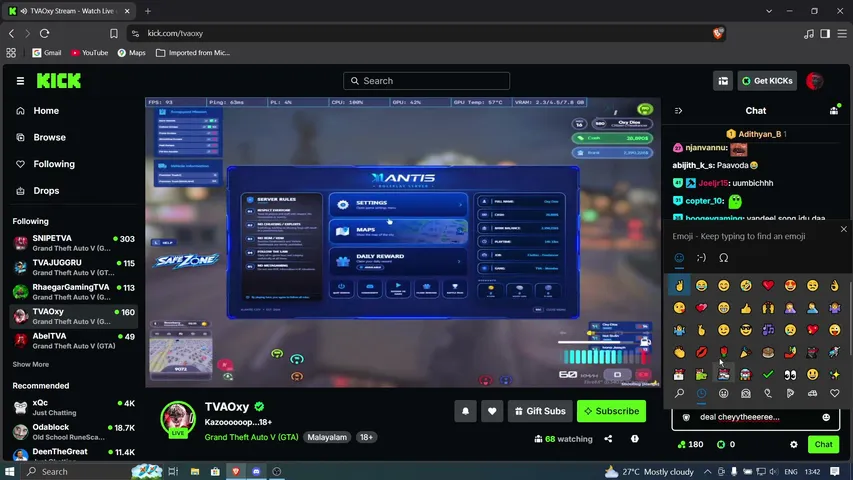
Task: Open RhaegarGamingTVA channel
Action: 73,292
